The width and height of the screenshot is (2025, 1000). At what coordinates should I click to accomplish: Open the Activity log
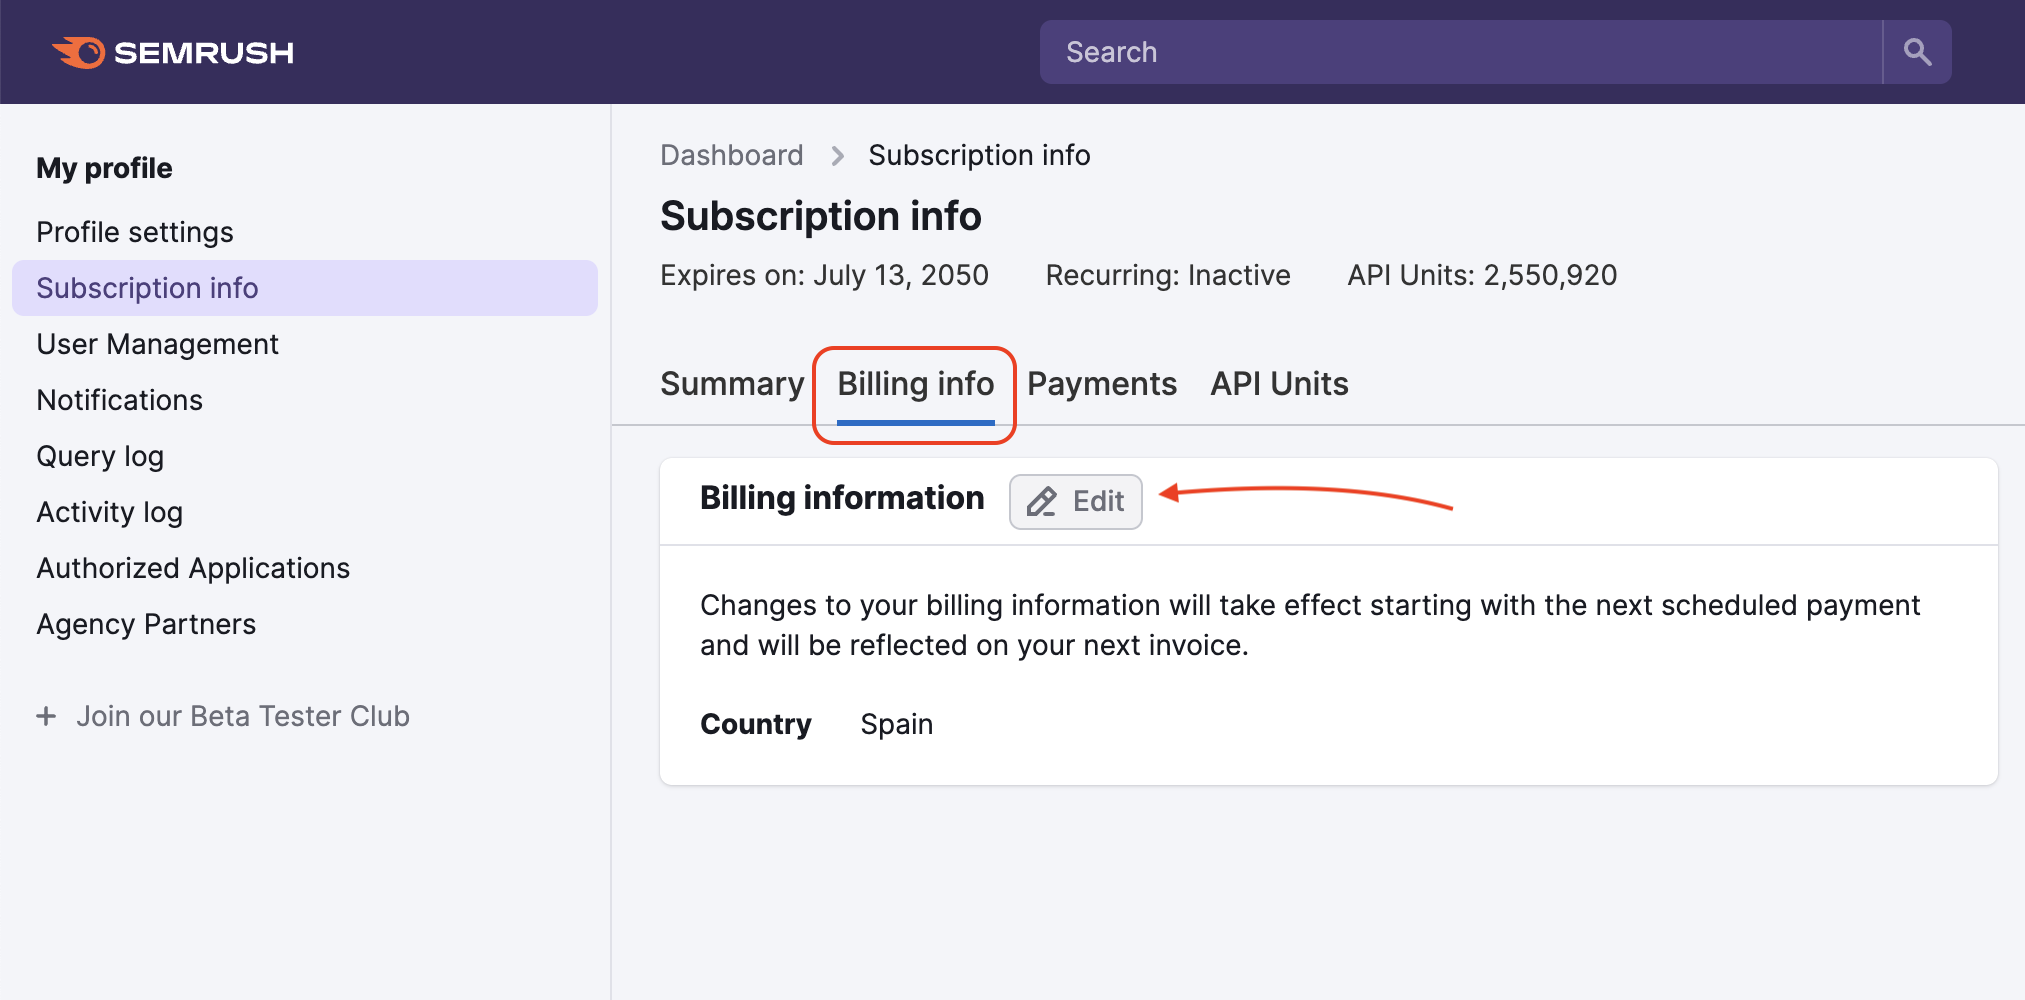pyautogui.click(x=109, y=511)
